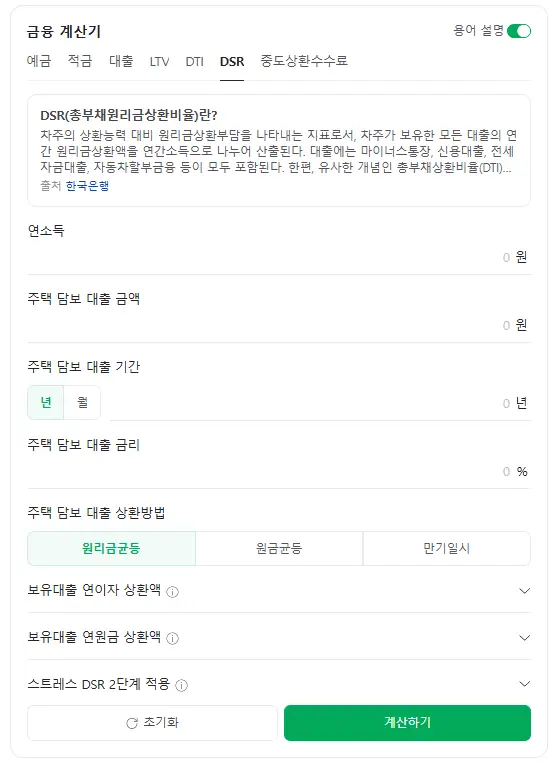Open the 한국은행 source link
The image size is (559, 767).
[88, 186]
